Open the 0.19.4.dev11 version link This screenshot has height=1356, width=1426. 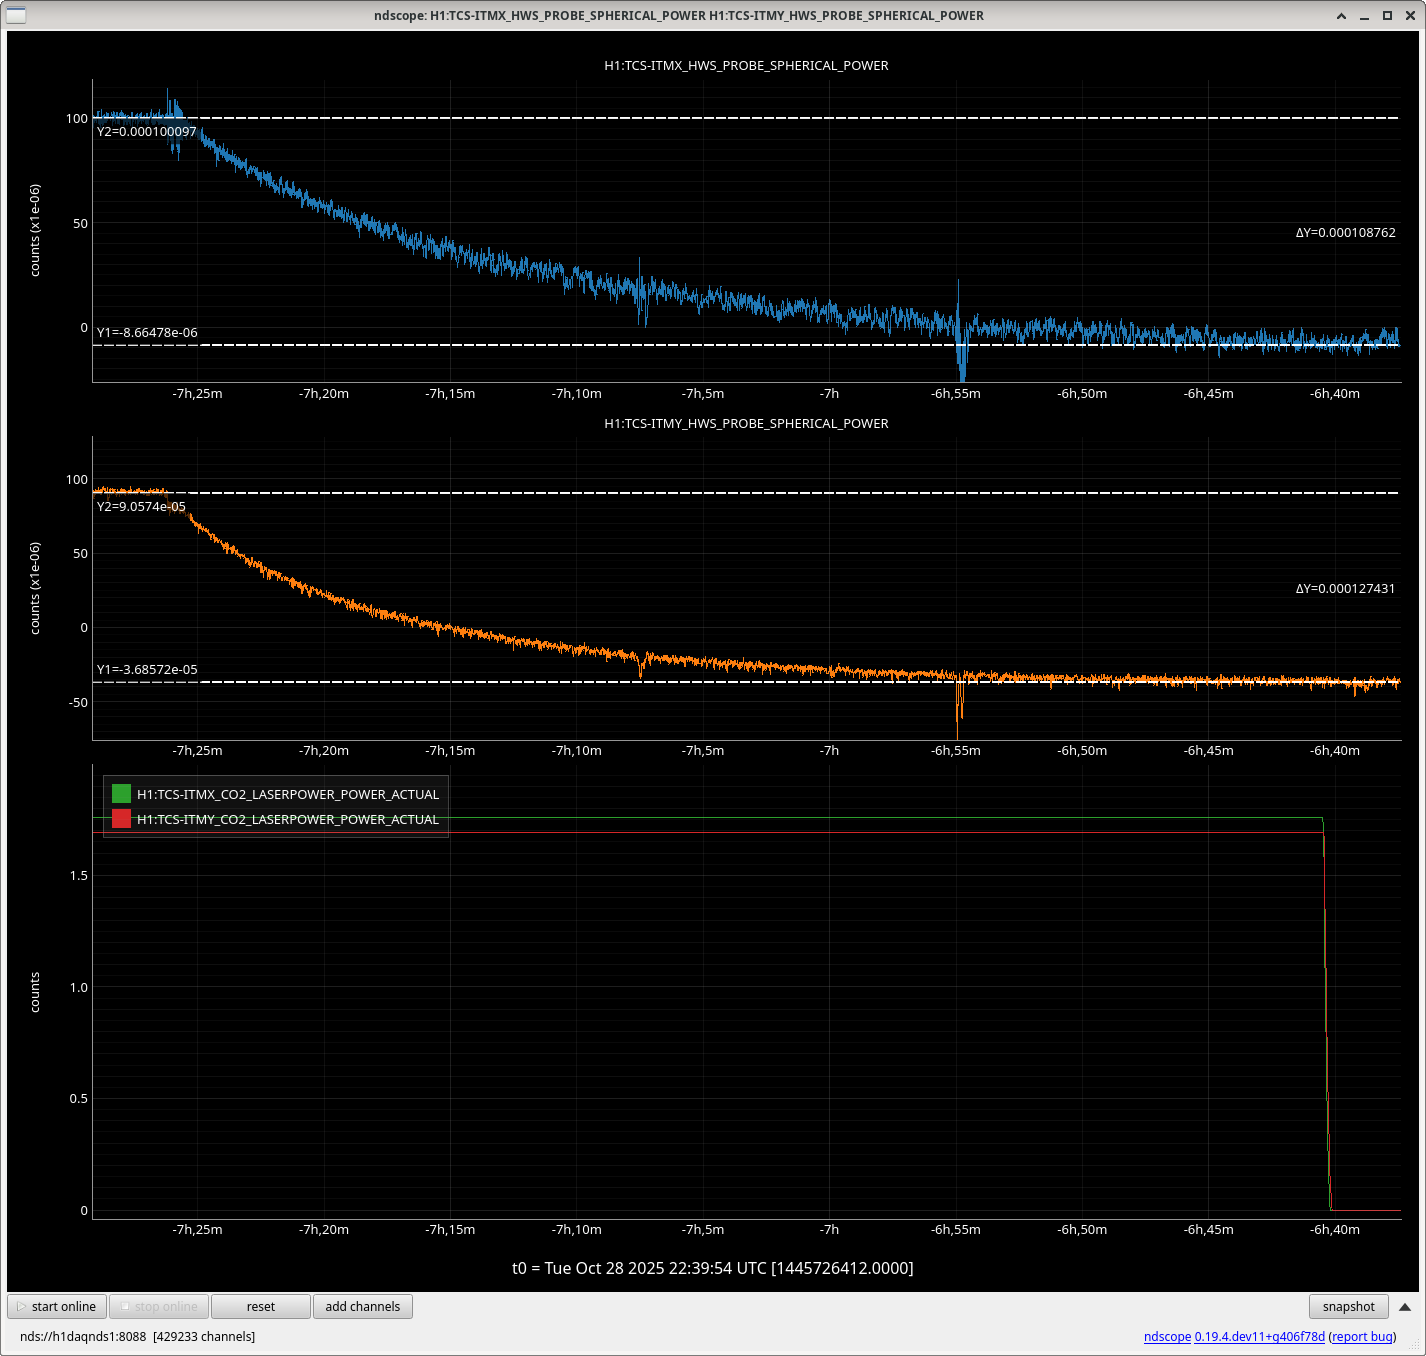point(1259,1336)
